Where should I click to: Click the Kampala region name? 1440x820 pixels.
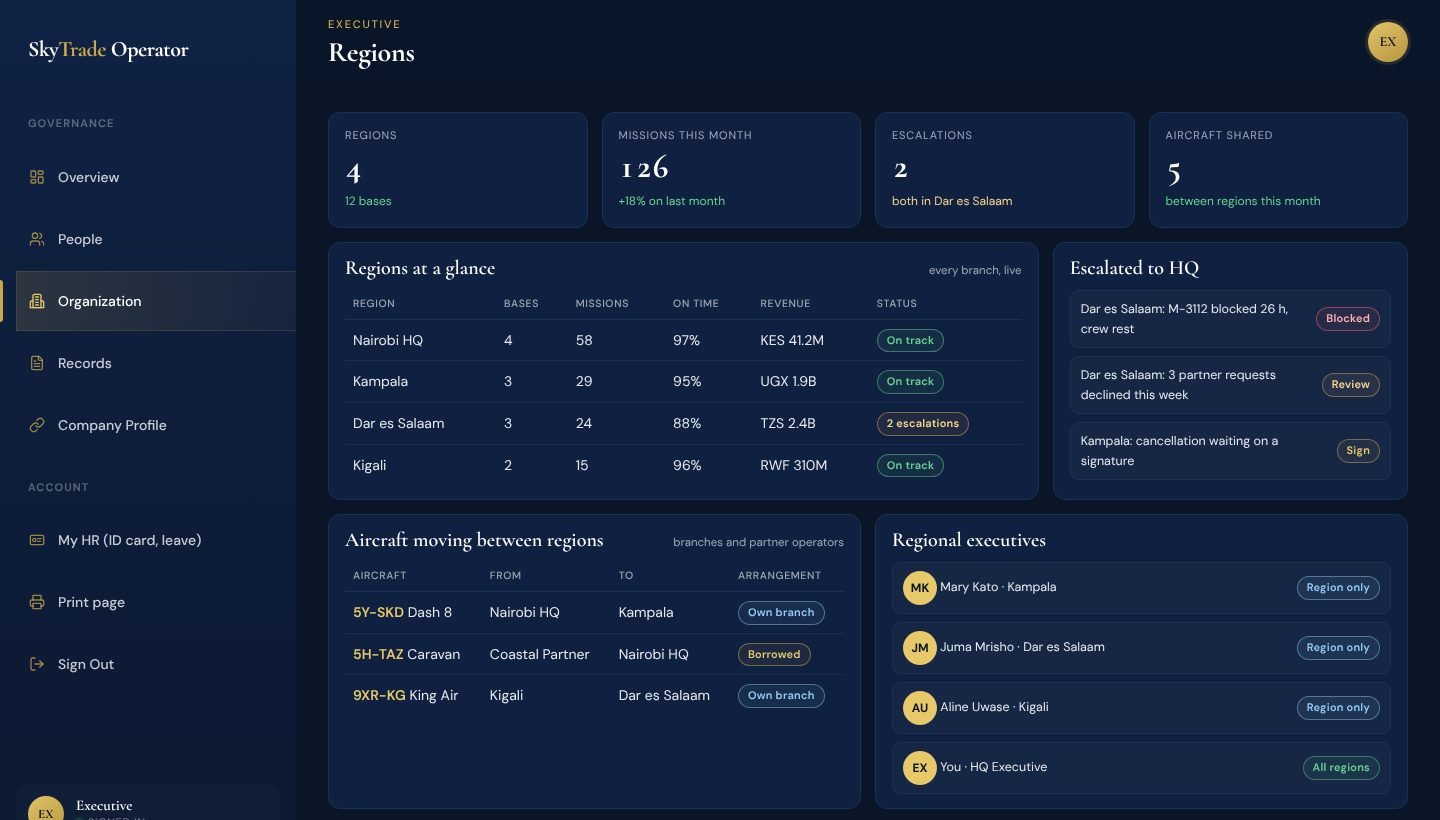pyautogui.click(x=380, y=382)
